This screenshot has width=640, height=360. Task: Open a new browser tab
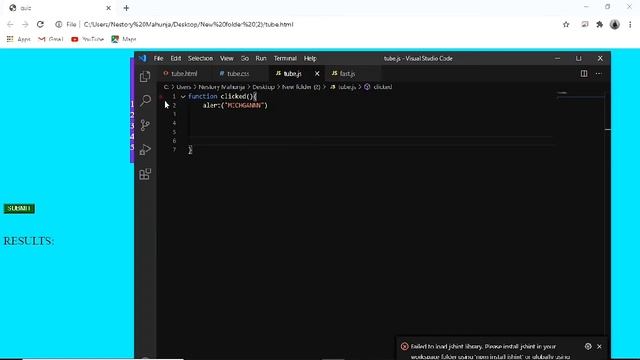126,8
